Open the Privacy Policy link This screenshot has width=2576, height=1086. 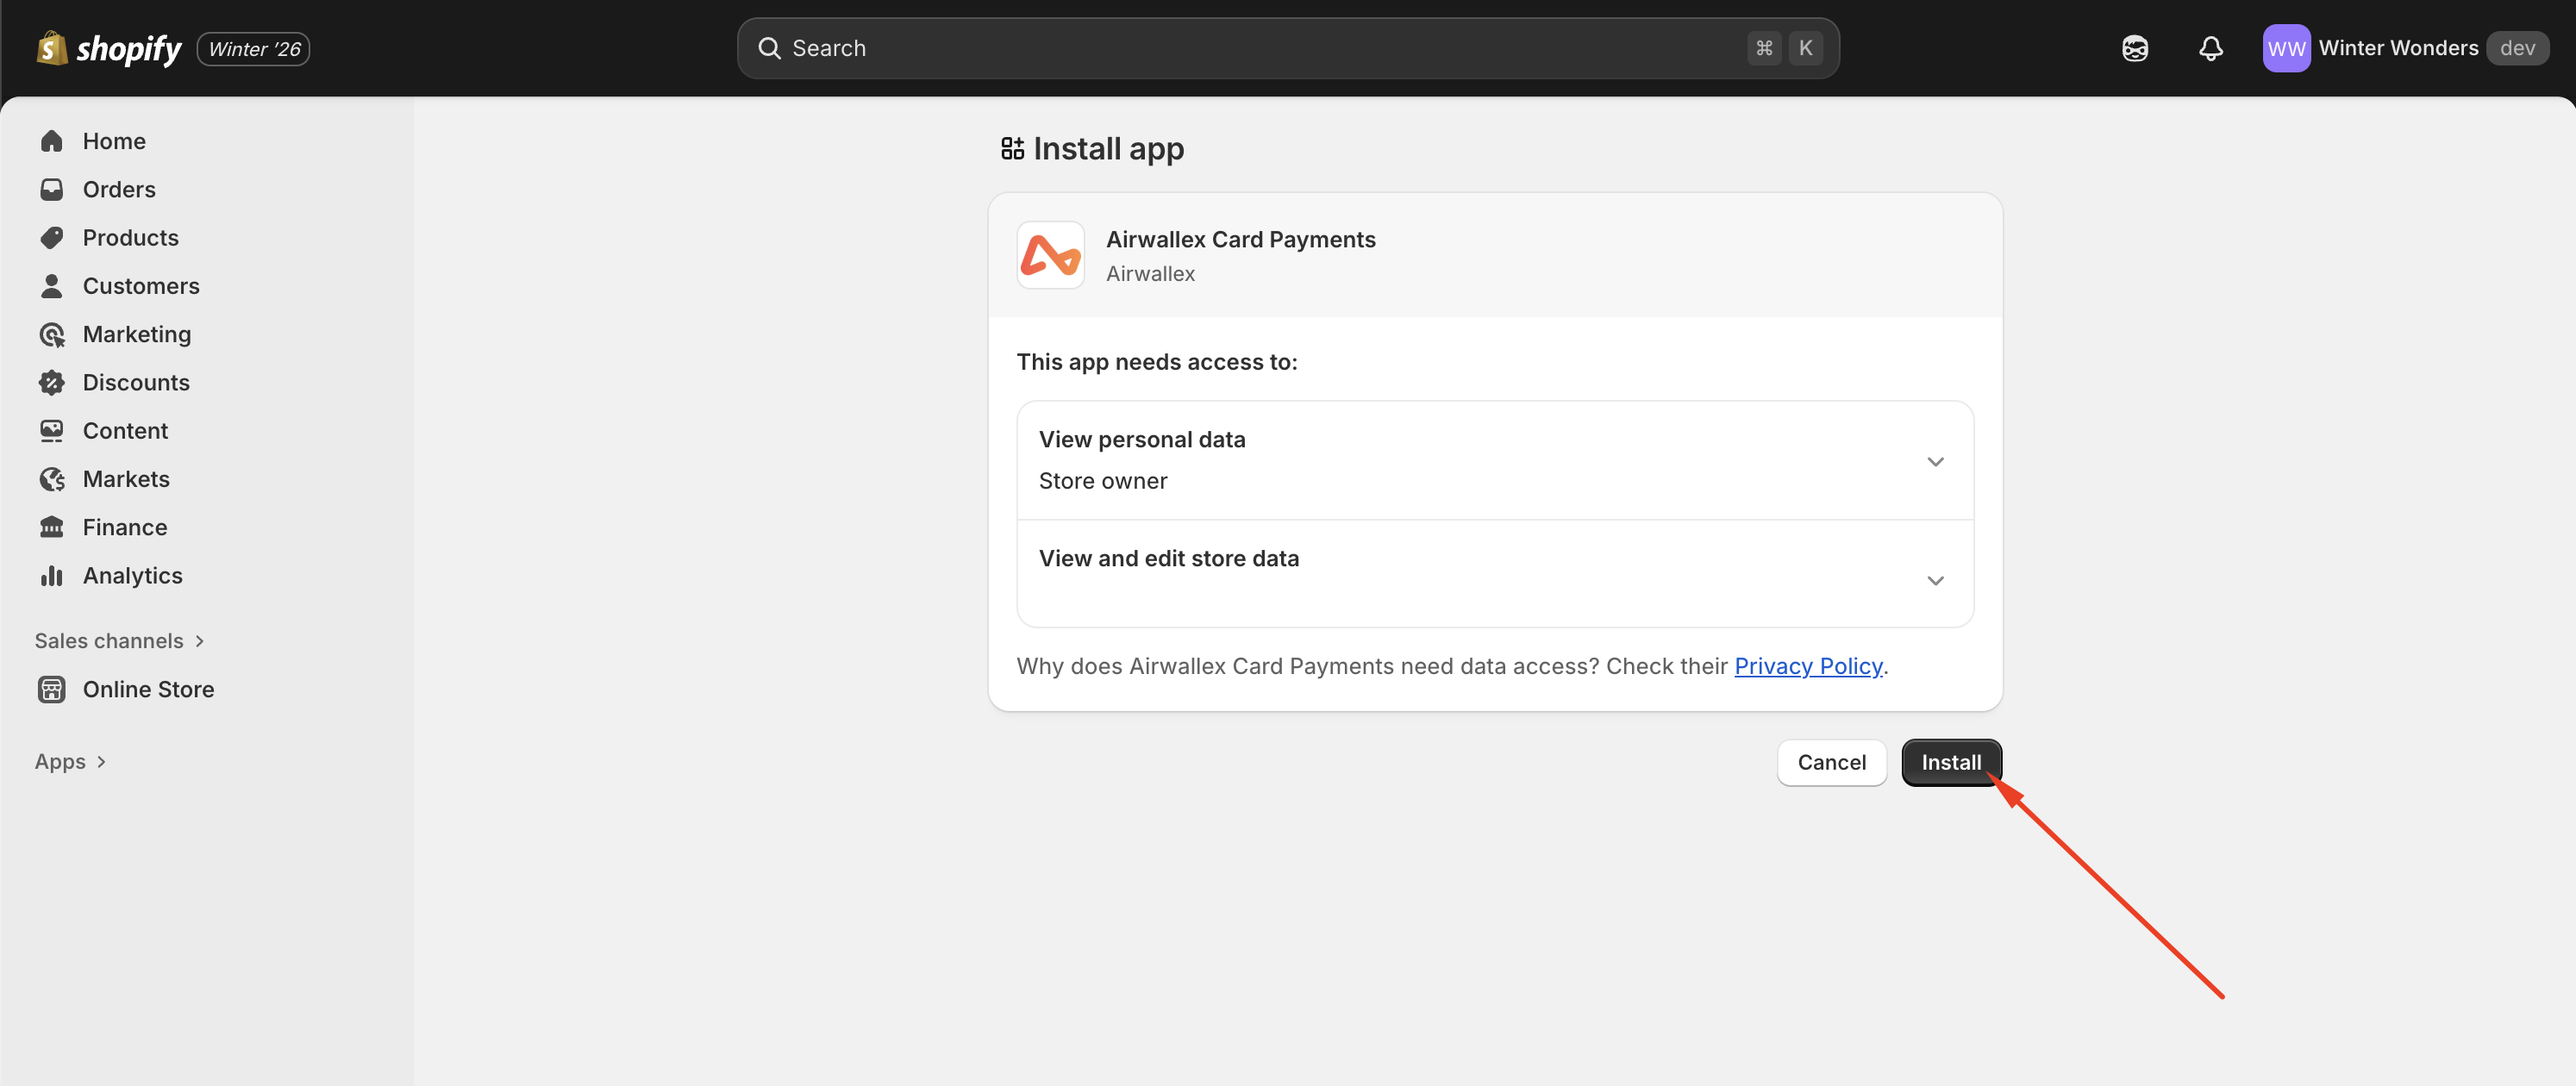click(1807, 666)
